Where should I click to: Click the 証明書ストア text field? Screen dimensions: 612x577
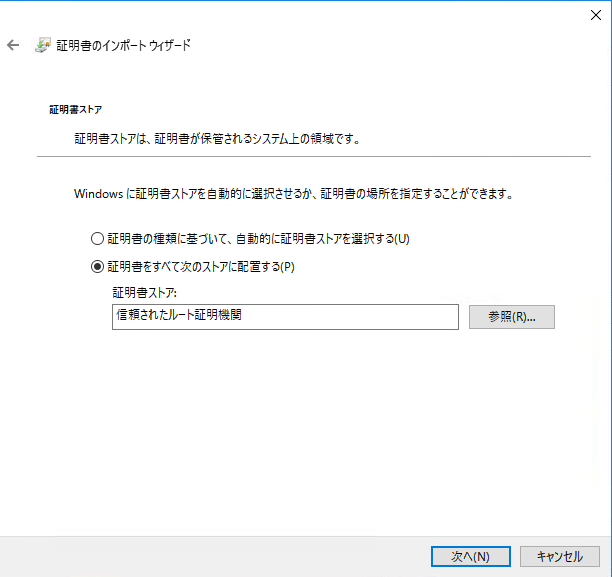(x=285, y=317)
